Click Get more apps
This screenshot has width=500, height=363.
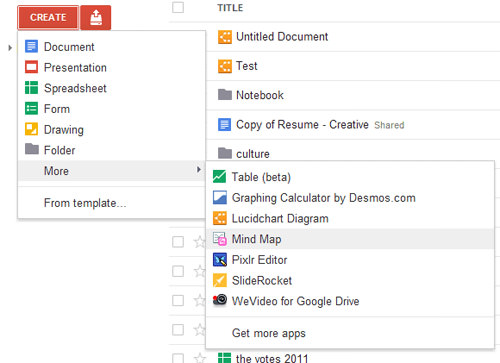tap(350, 333)
